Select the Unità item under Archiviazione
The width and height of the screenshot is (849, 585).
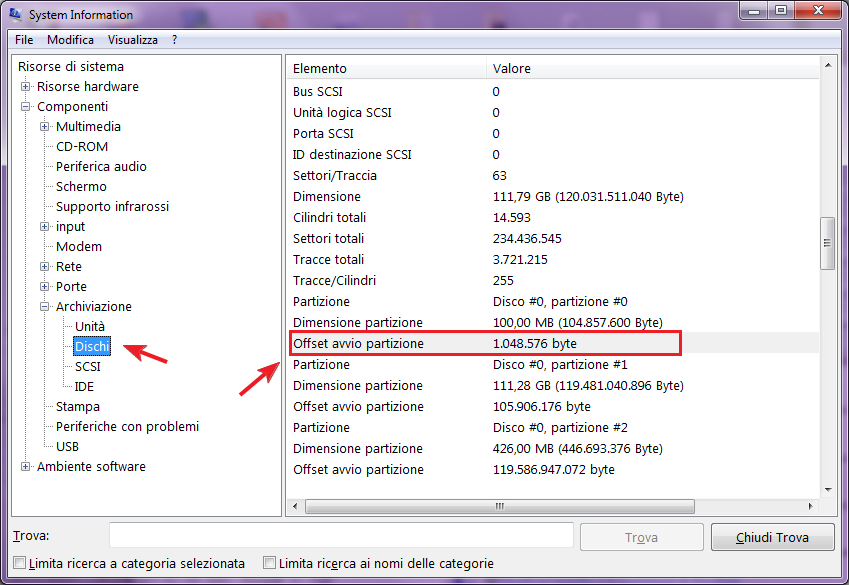click(90, 327)
